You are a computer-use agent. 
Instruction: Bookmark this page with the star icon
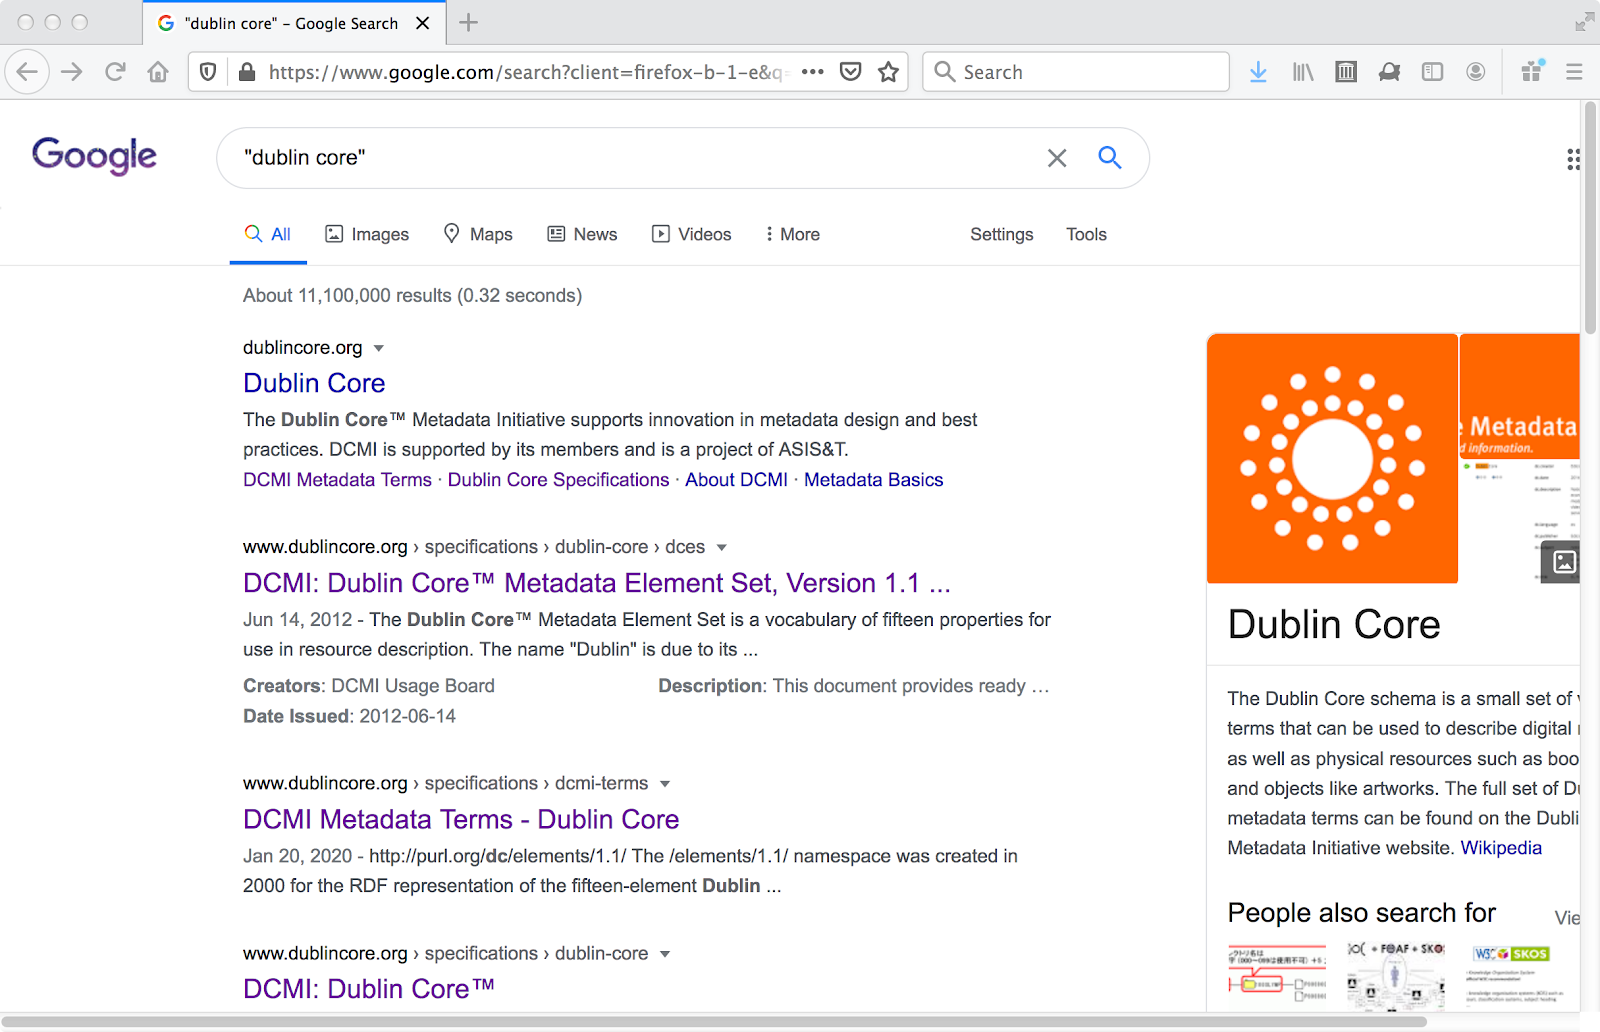tap(888, 72)
